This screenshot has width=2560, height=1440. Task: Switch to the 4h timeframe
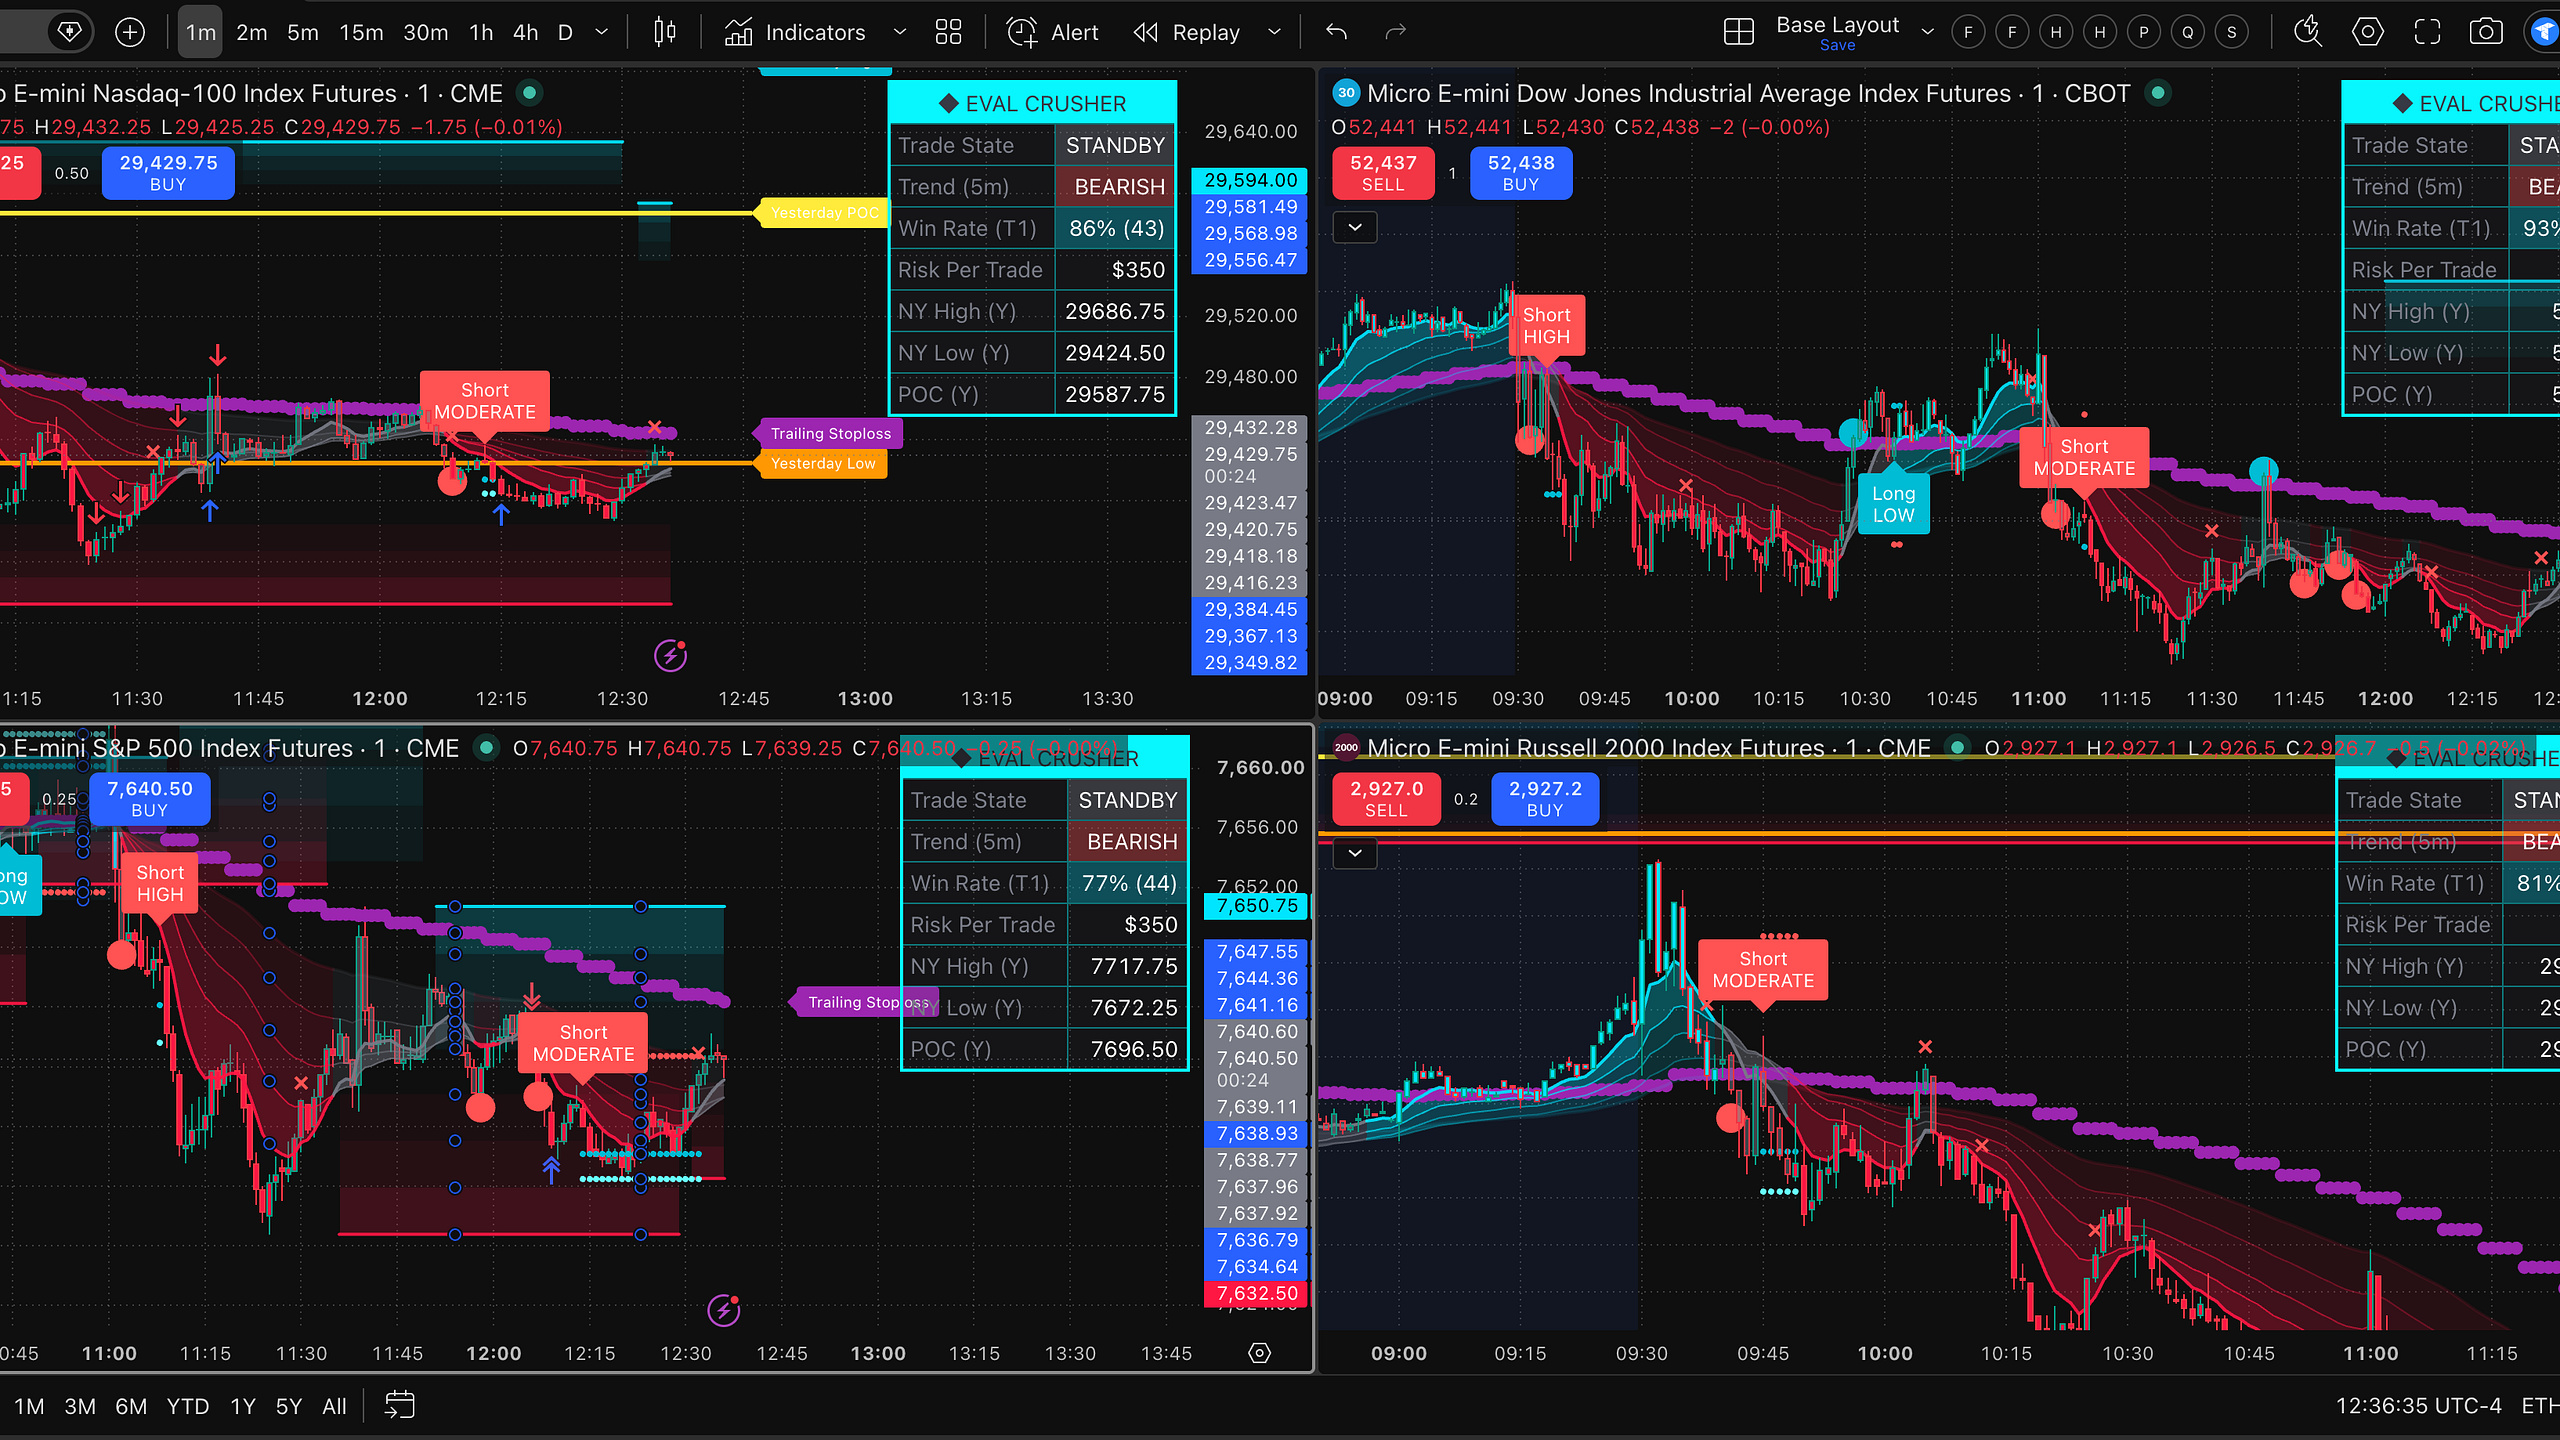[525, 32]
